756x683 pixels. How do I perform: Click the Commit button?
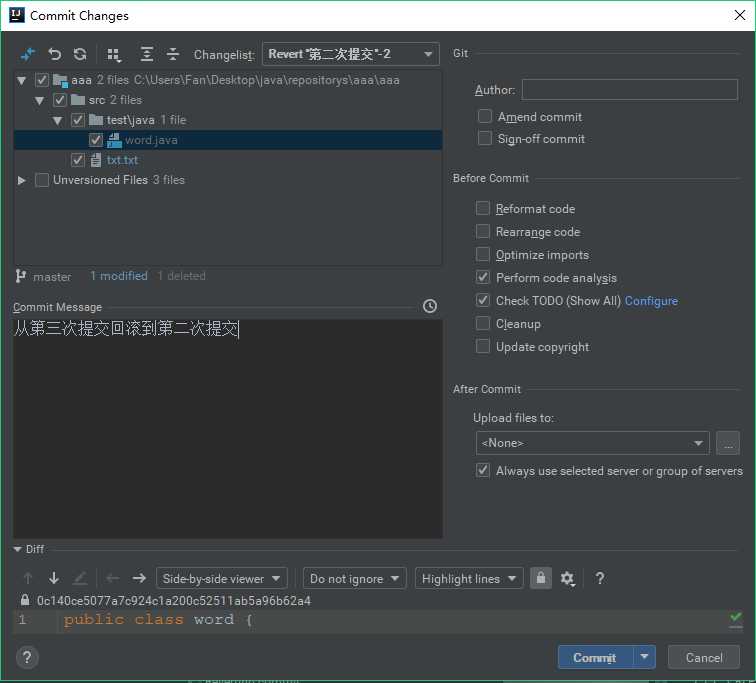coord(595,657)
